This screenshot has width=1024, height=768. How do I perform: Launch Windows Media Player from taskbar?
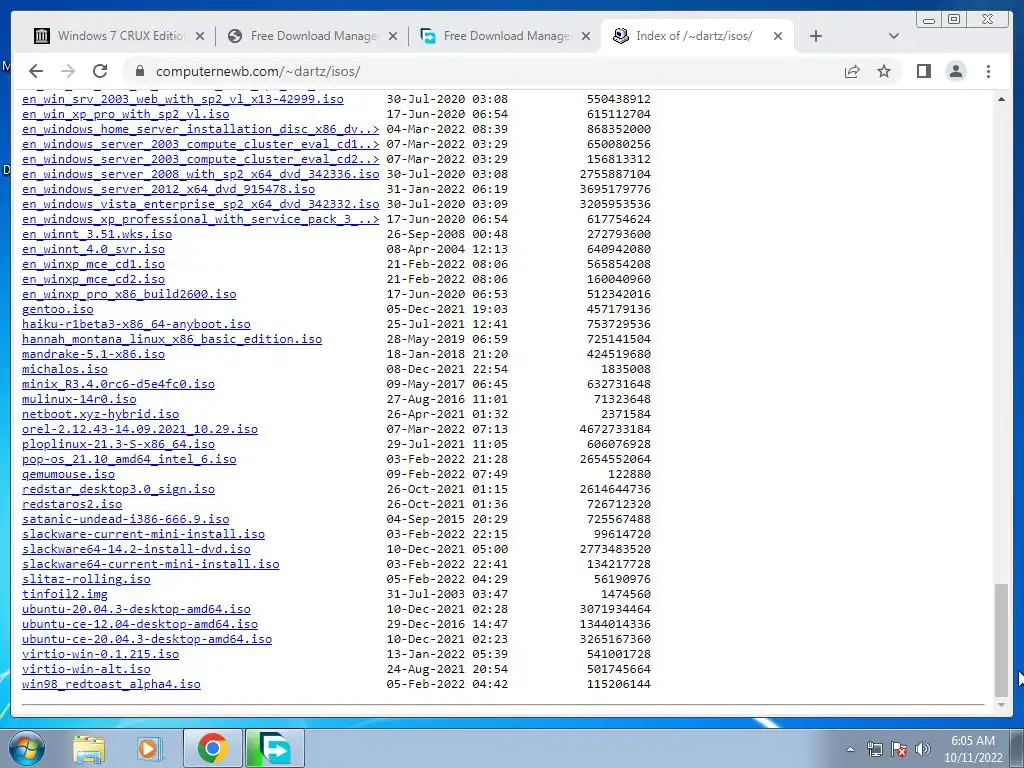[x=149, y=748]
